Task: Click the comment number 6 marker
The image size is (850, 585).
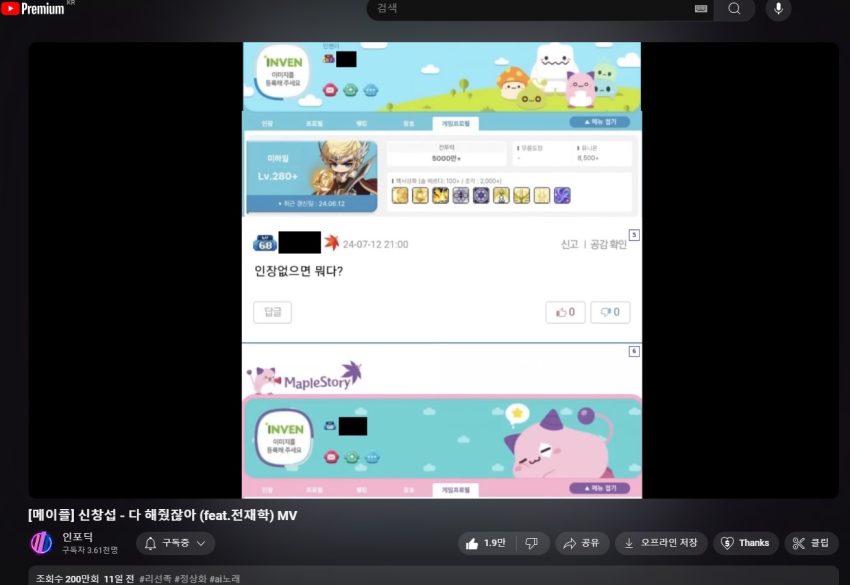Action: 634,351
